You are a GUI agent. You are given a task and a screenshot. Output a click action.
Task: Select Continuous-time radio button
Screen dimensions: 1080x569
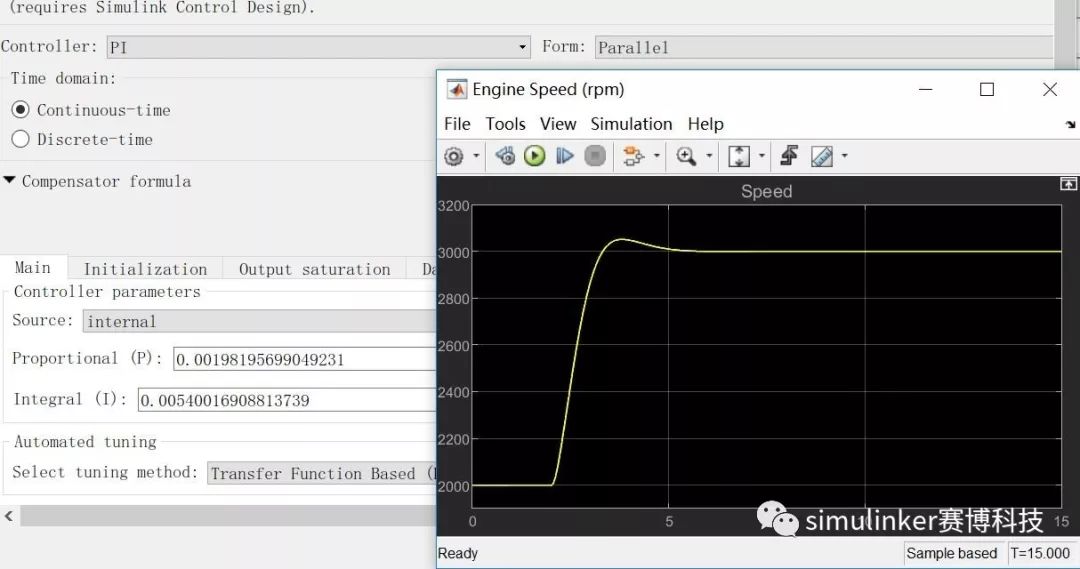coord(20,110)
